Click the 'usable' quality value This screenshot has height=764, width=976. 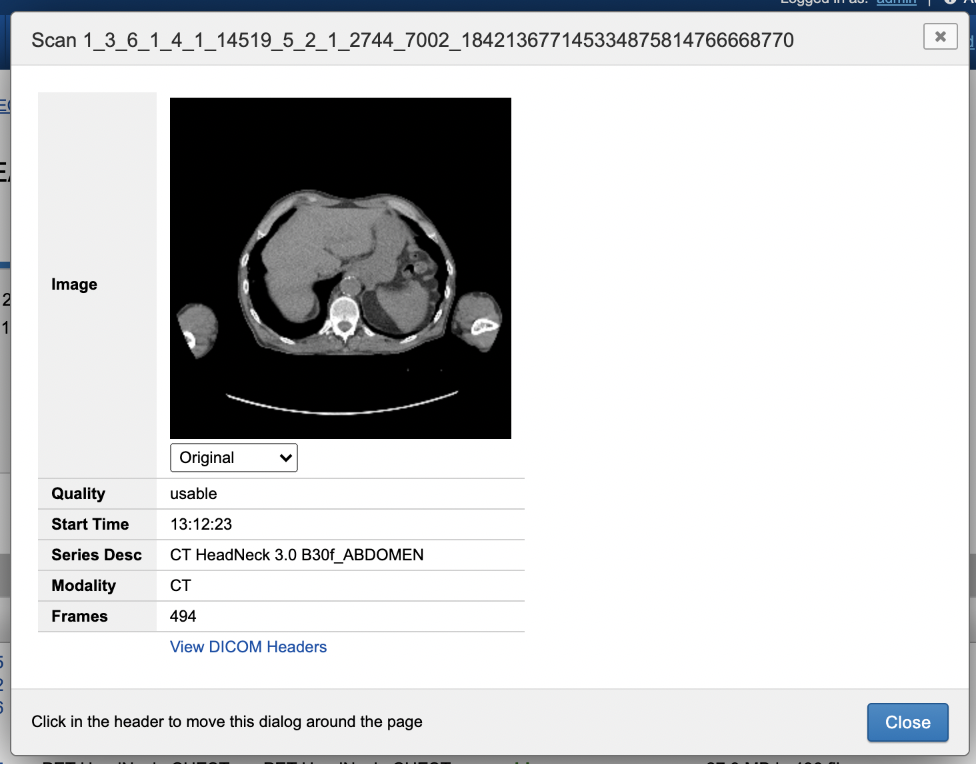193,494
